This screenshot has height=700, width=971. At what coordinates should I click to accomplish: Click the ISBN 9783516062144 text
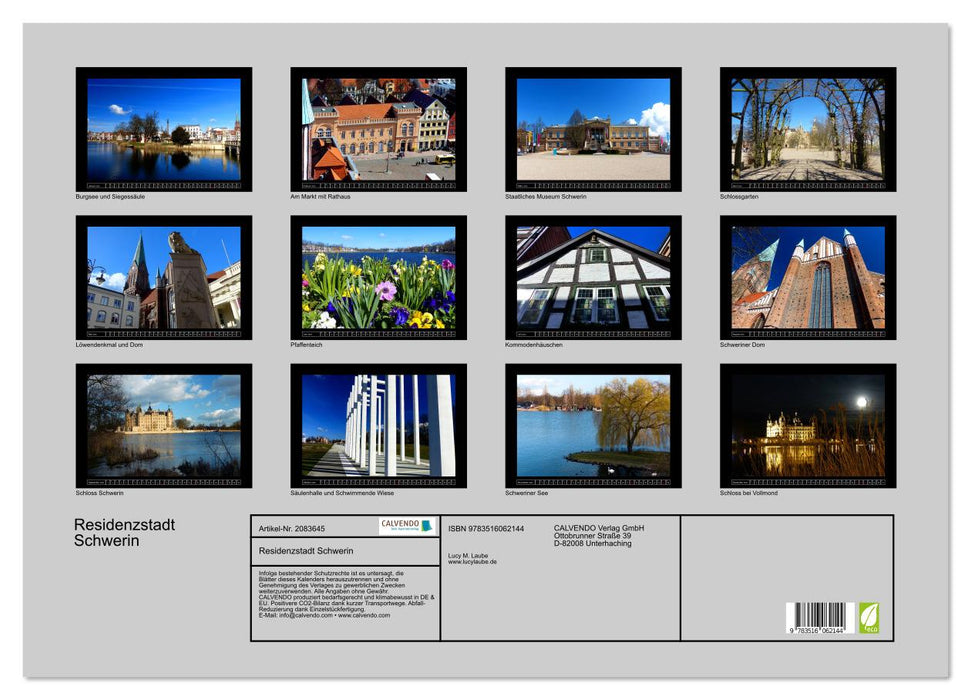489,527
